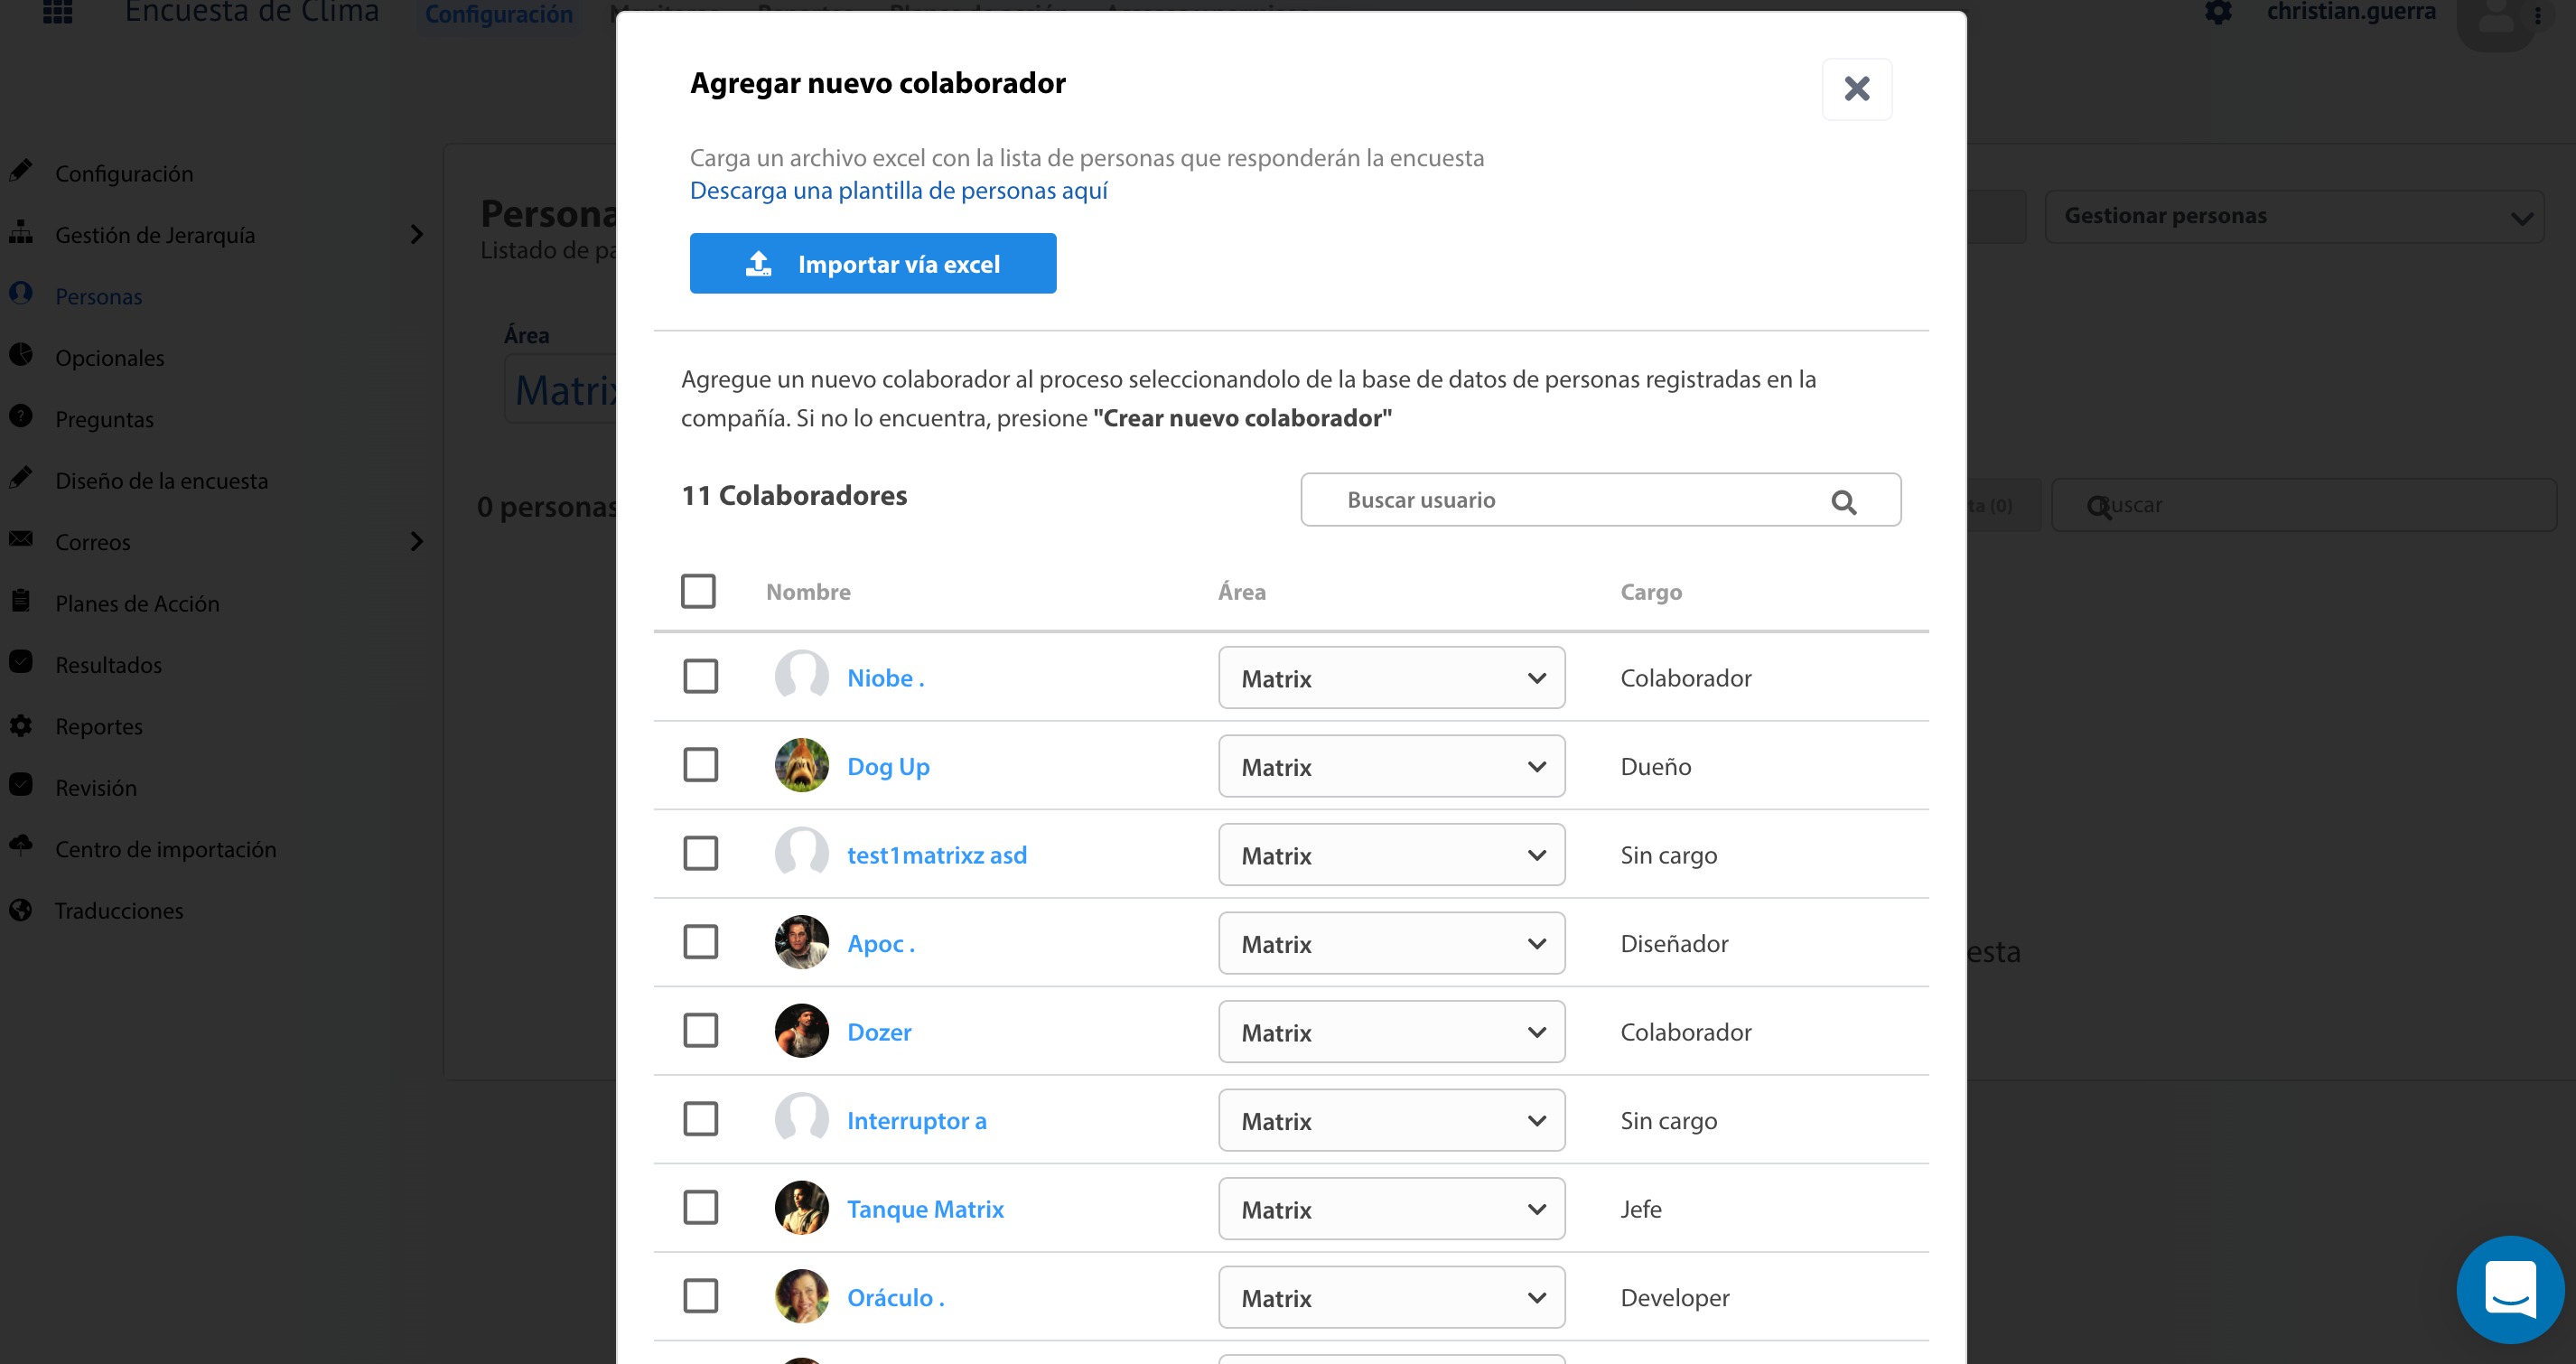Open Preguntas in the sidebar
2576x1364 pixels.
[104, 419]
